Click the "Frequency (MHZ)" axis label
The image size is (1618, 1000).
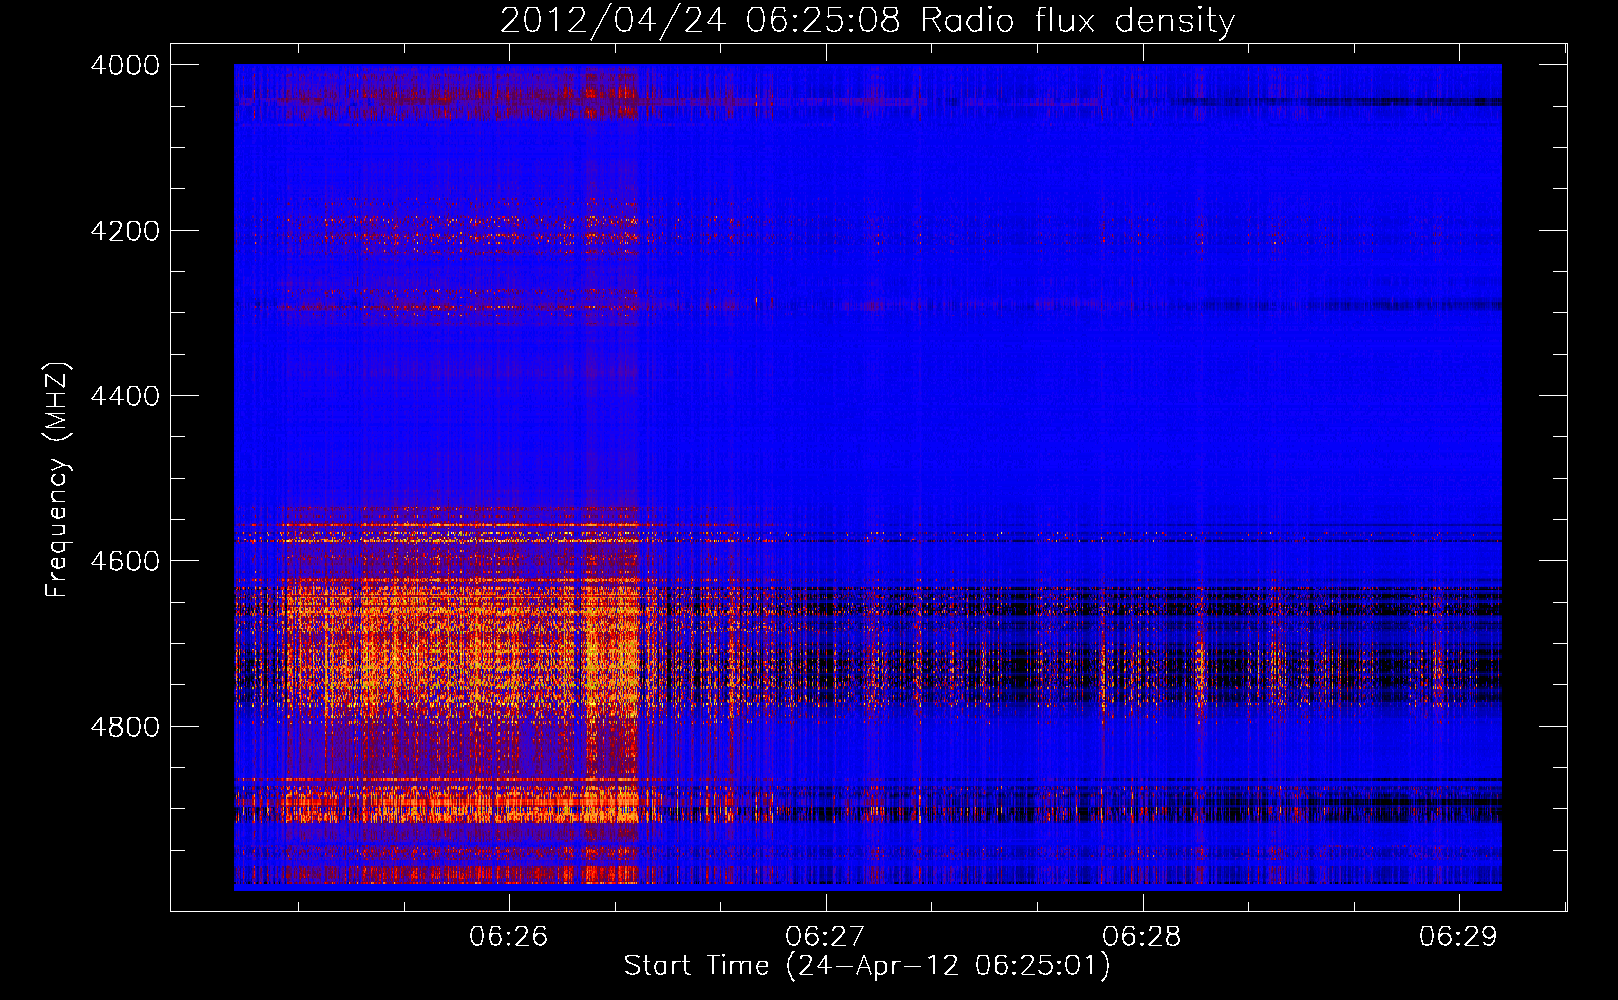(58, 480)
